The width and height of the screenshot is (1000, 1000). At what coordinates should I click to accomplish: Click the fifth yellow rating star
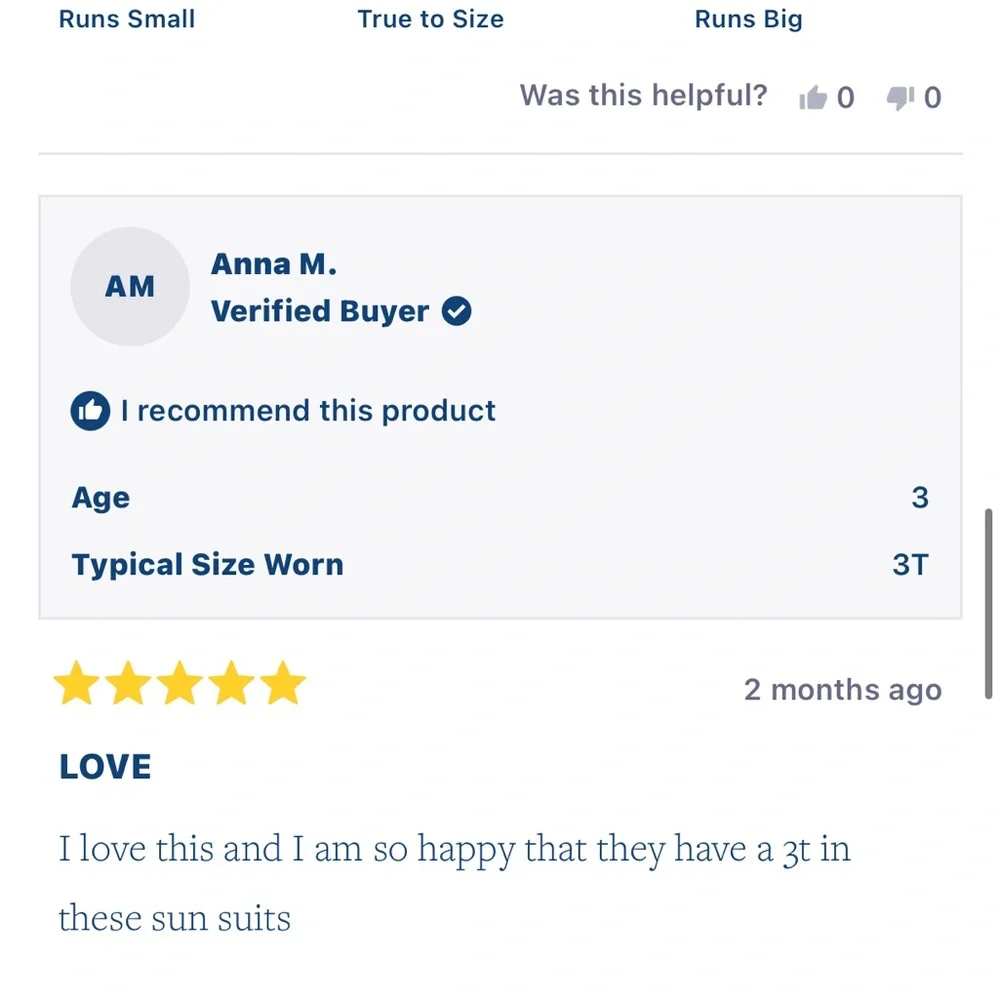click(283, 683)
